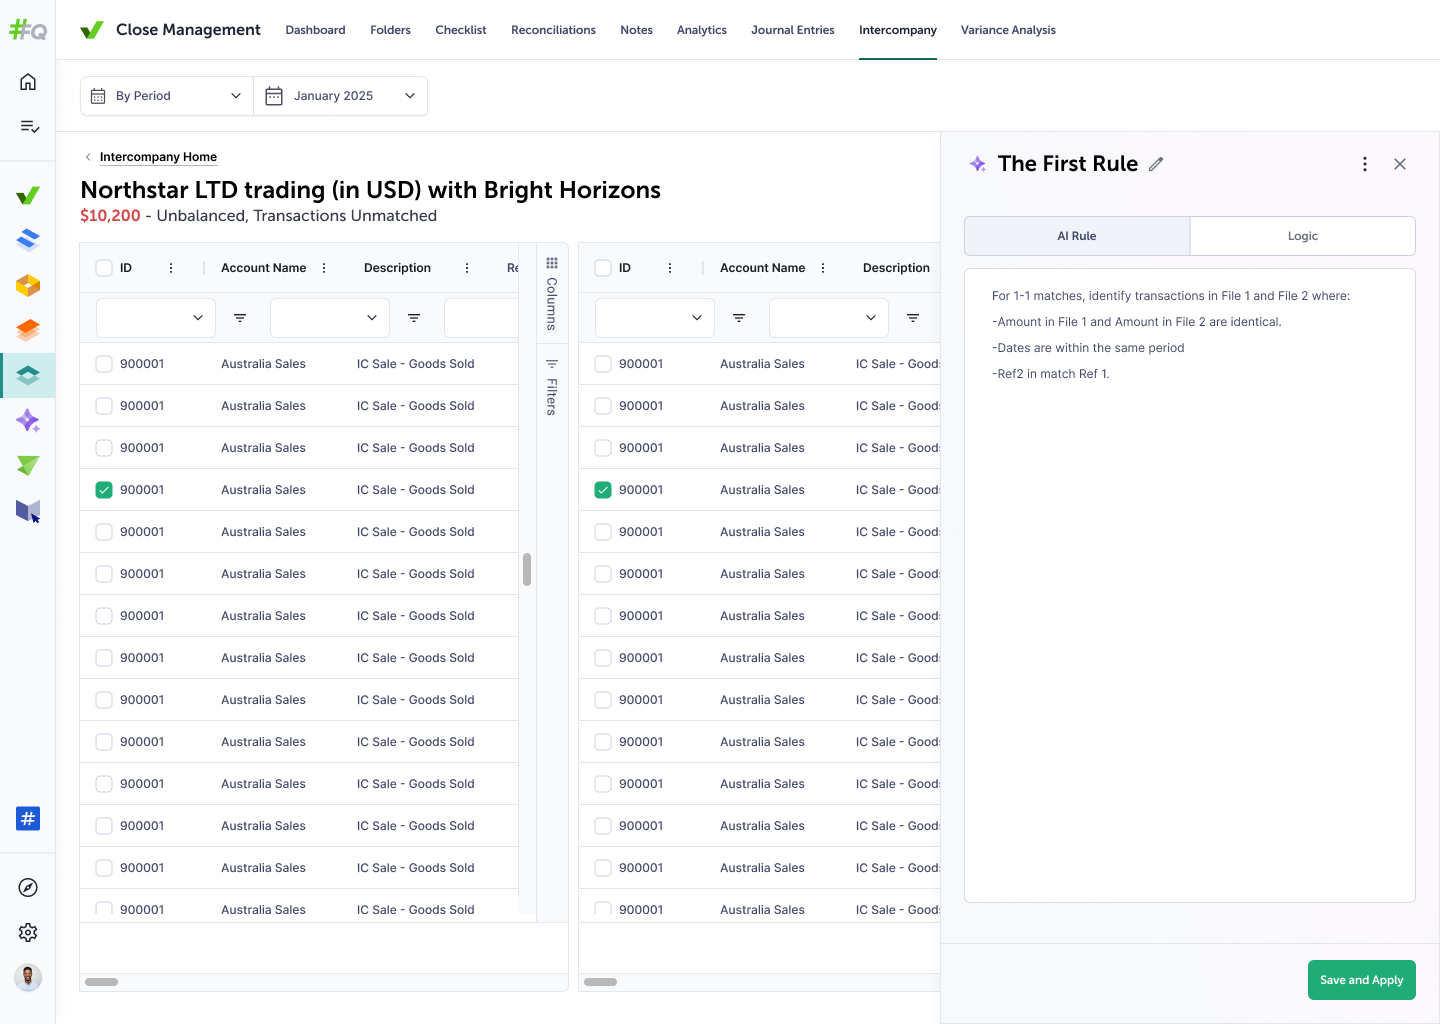Click left table vertical scrollbar thumb
1440x1024 pixels.
(527, 569)
